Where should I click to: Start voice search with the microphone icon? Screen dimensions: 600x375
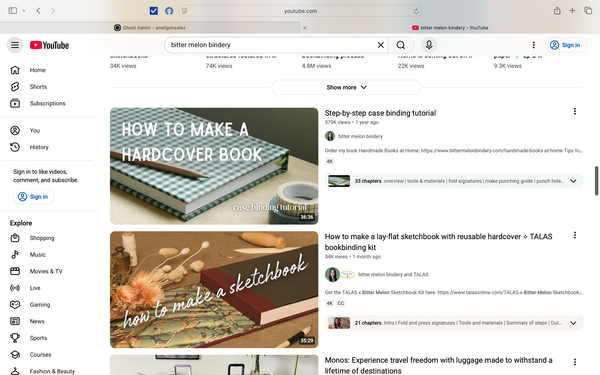(429, 45)
